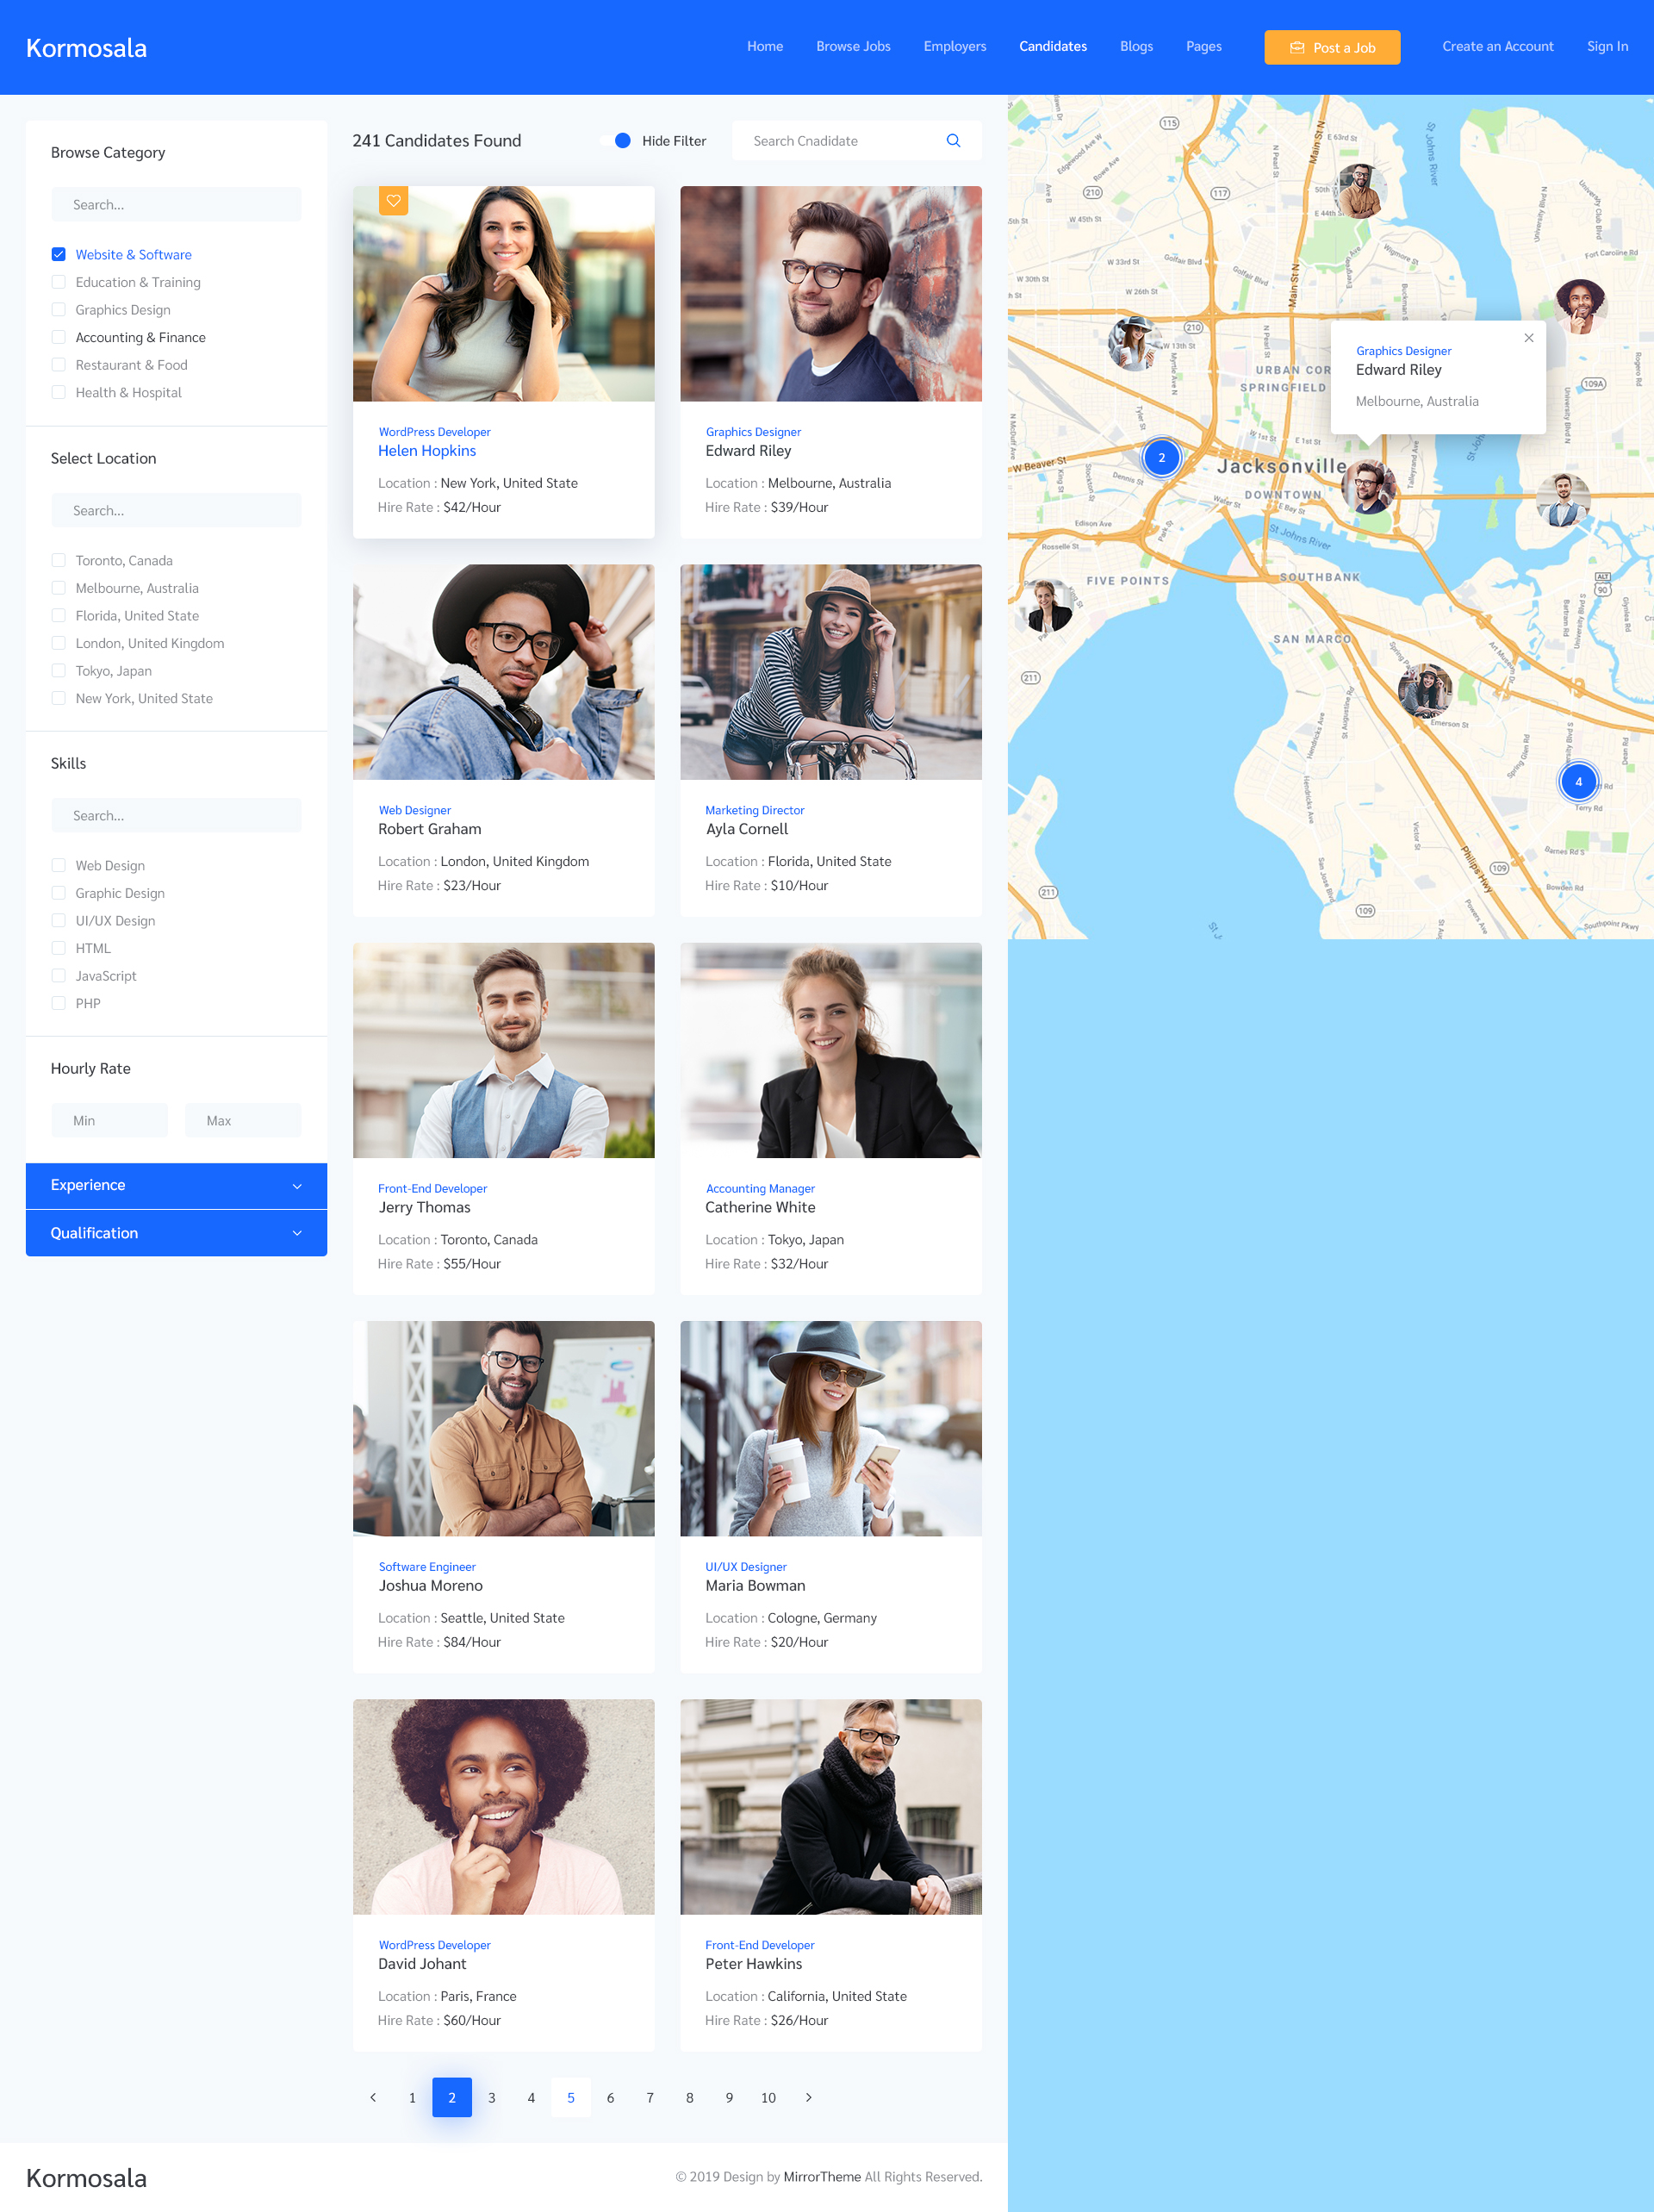Go to previous pagination page arrow
The height and width of the screenshot is (2212, 1654).
tap(373, 2097)
